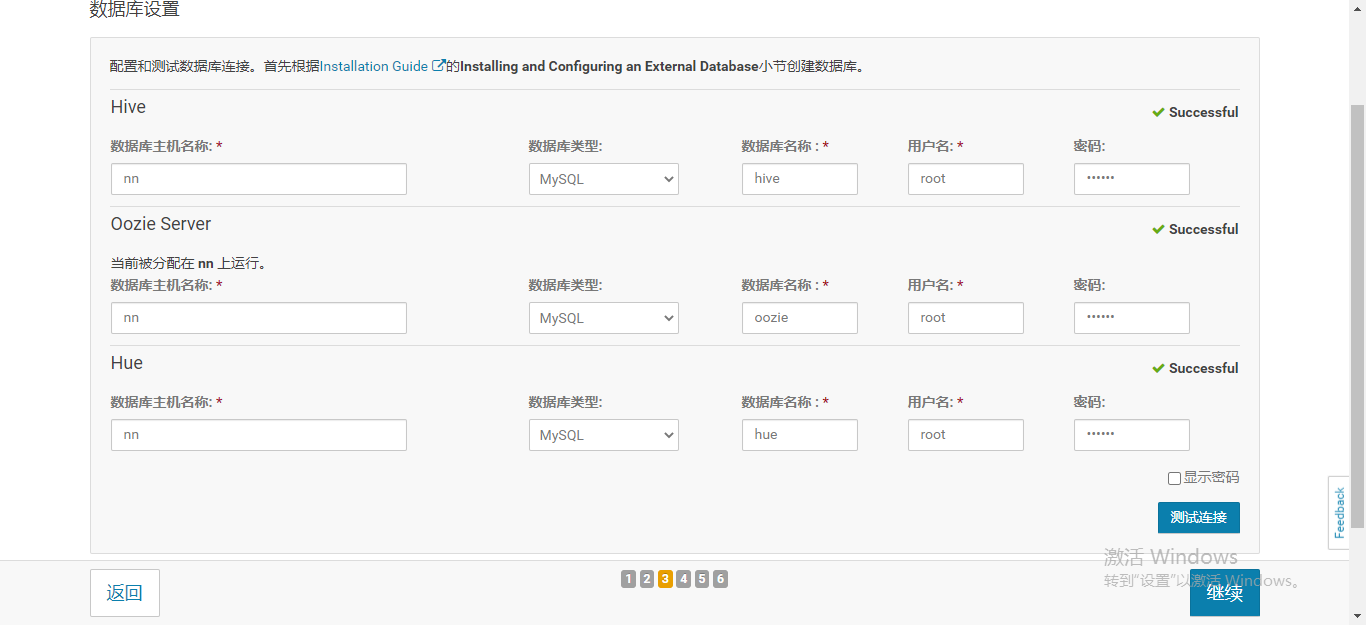The width and height of the screenshot is (1366, 625).
Task: Click the Oozie Server database host name field
Action: 259,318
